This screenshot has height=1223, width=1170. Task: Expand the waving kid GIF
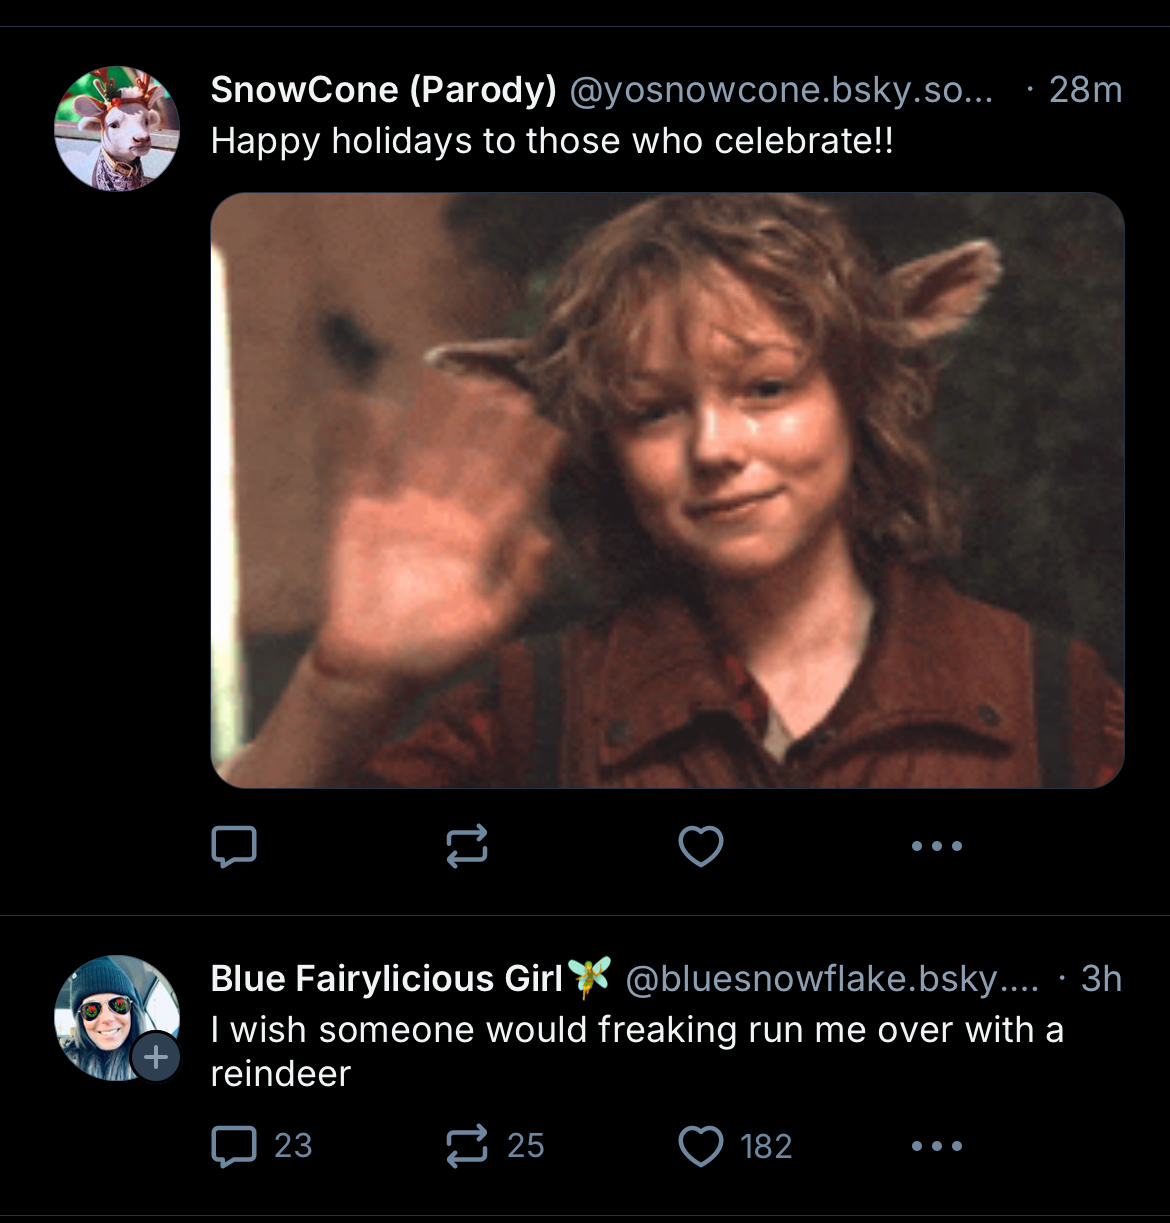[x=667, y=490]
